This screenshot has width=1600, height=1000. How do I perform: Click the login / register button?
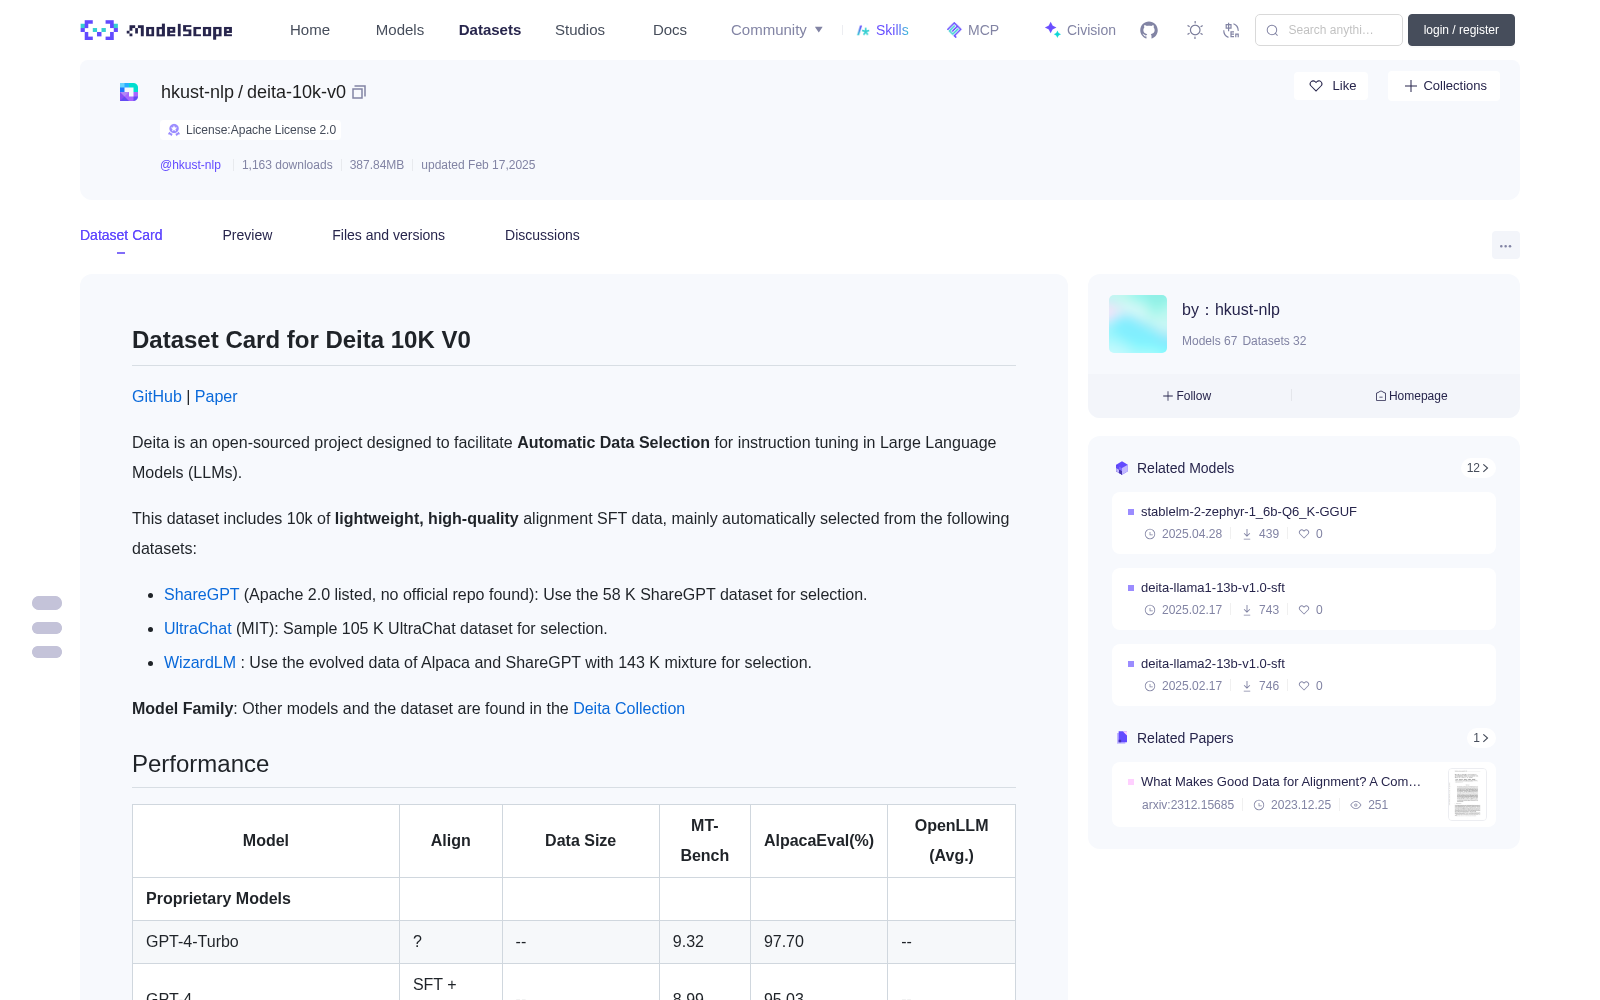tap(1461, 30)
